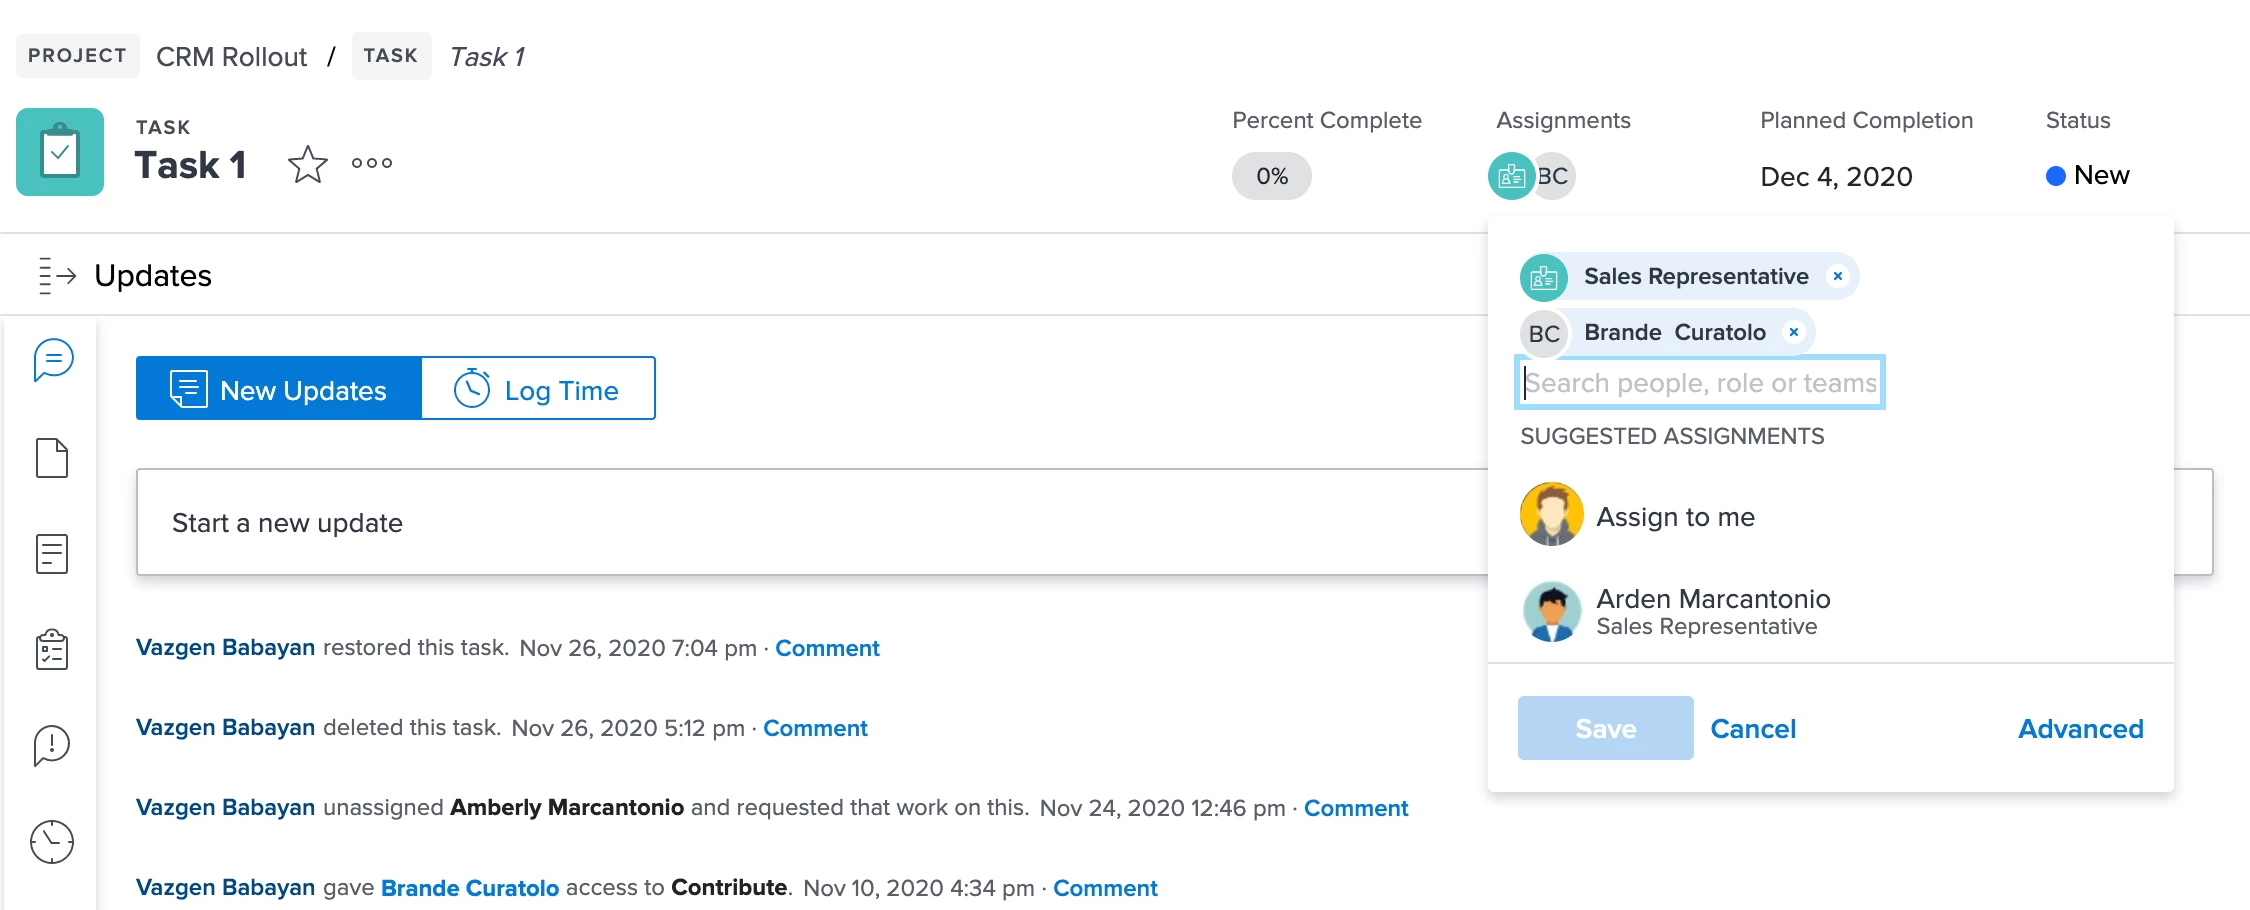
Task: Open the Documents sidebar icon
Action: (52, 458)
